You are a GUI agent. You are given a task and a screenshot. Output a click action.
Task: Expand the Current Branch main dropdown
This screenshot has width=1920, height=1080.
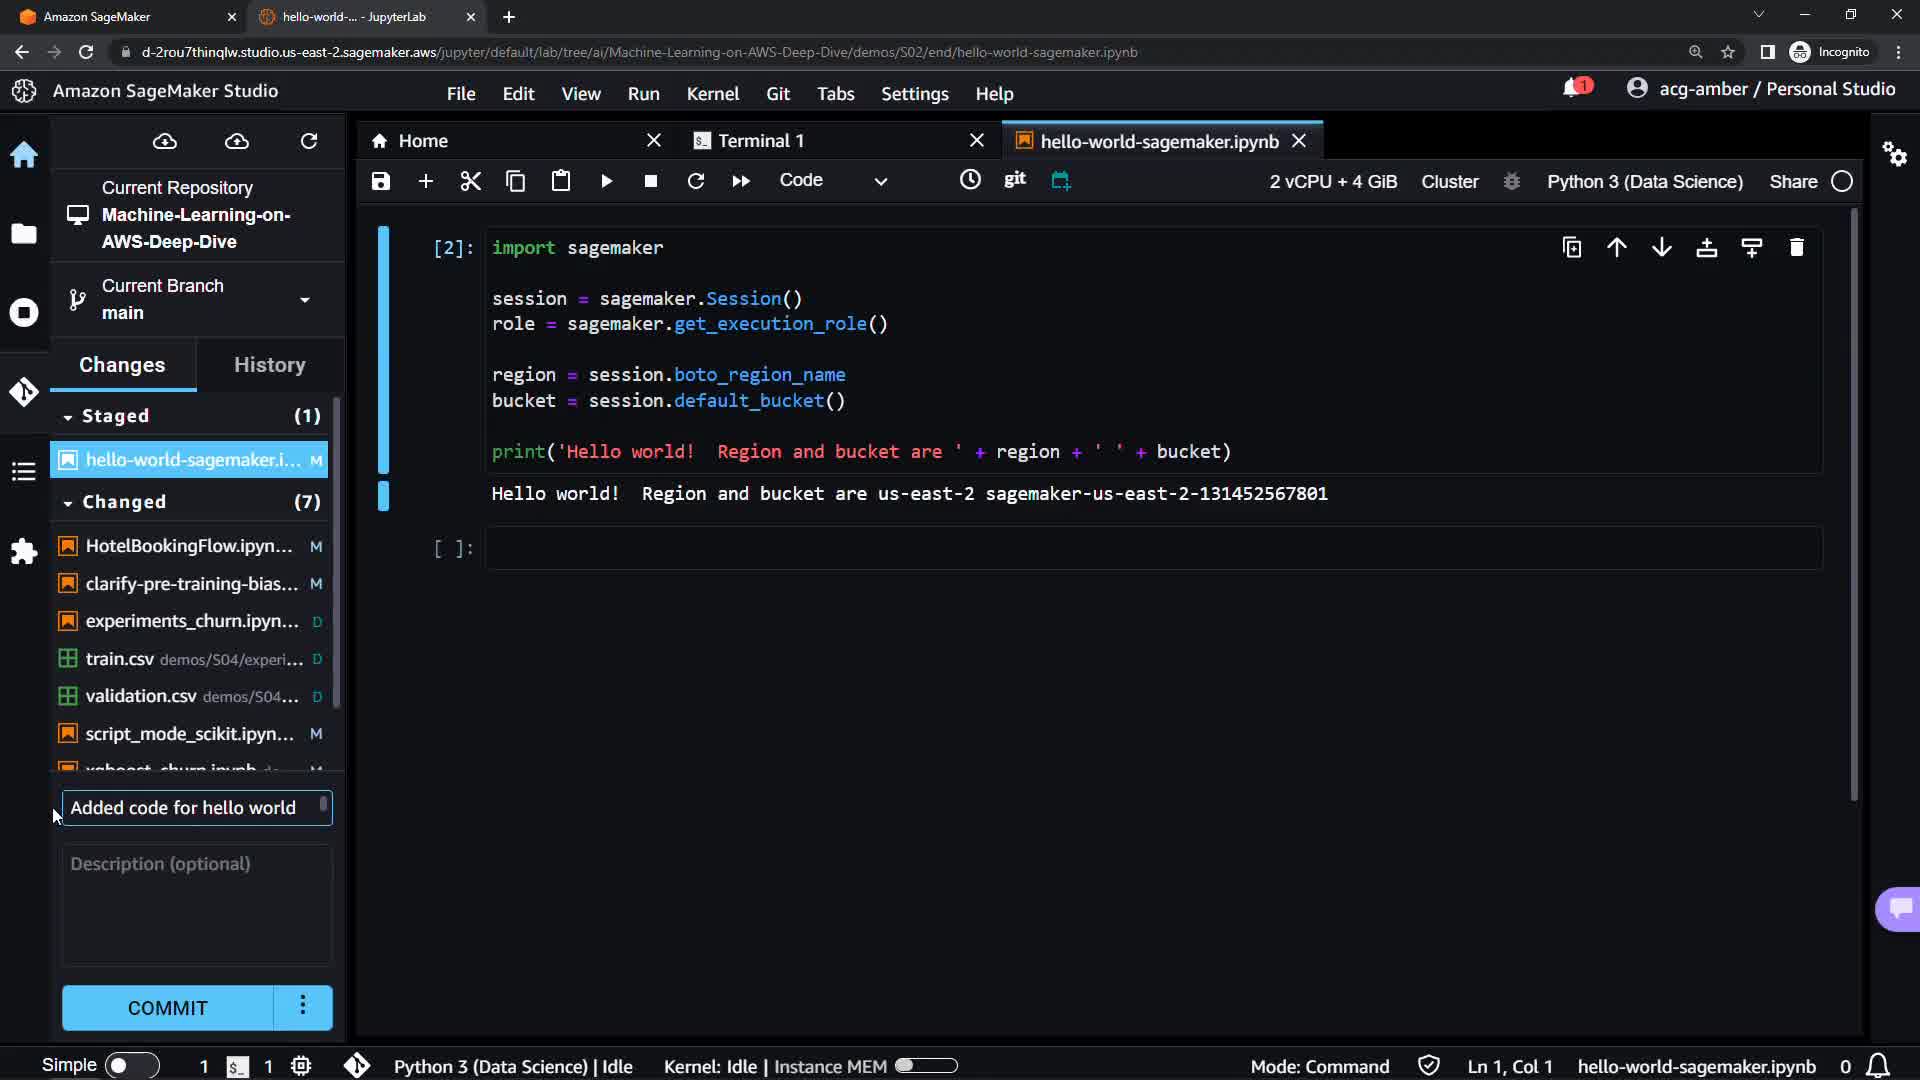point(304,300)
